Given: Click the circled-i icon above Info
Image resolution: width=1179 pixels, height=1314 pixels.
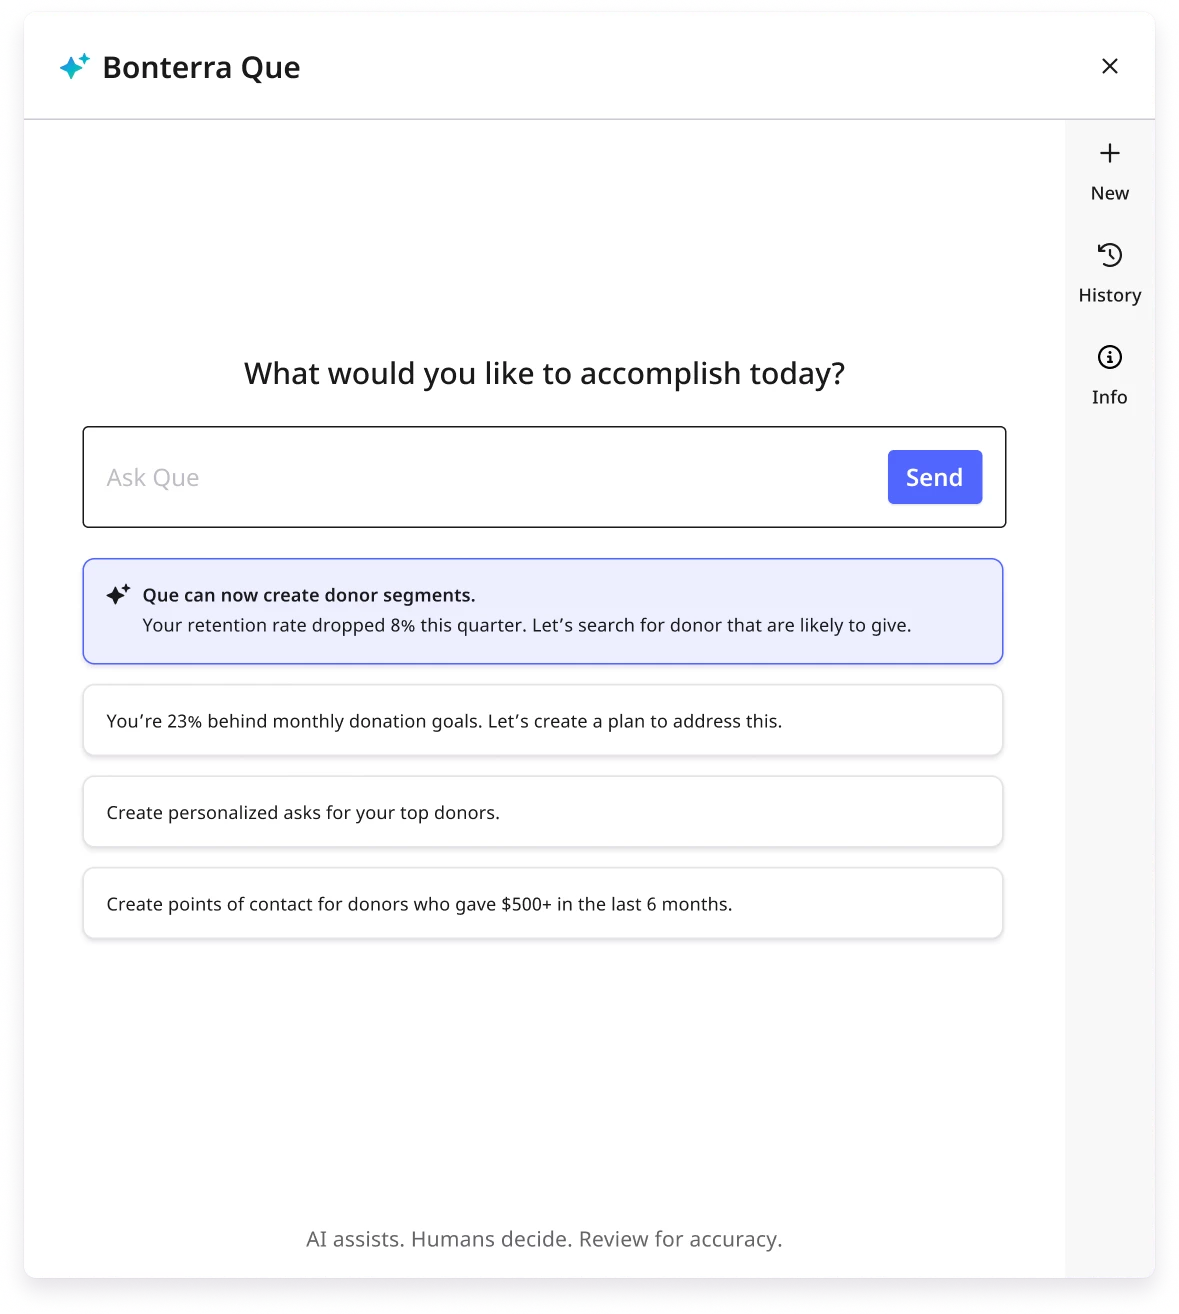Looking at the screenshot, I should click(1109, 356).
